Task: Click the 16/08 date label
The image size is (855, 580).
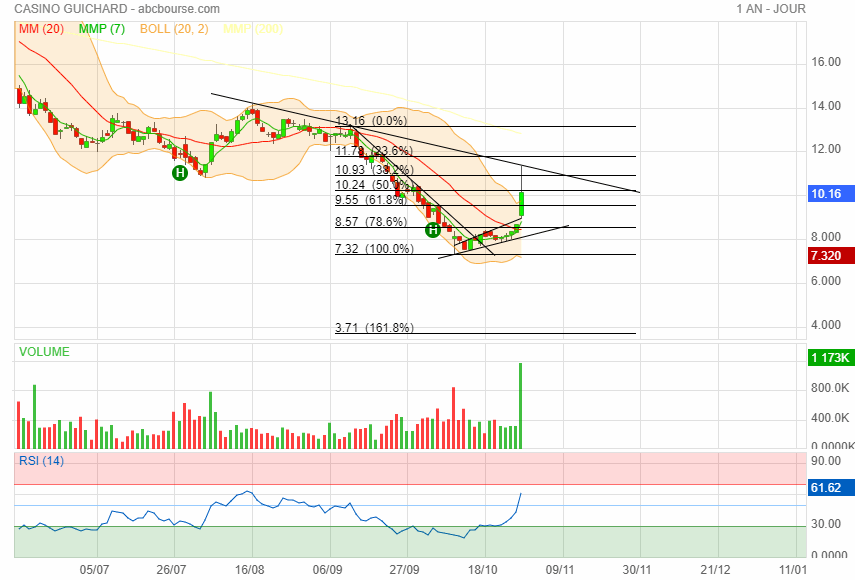Action: 250,570
